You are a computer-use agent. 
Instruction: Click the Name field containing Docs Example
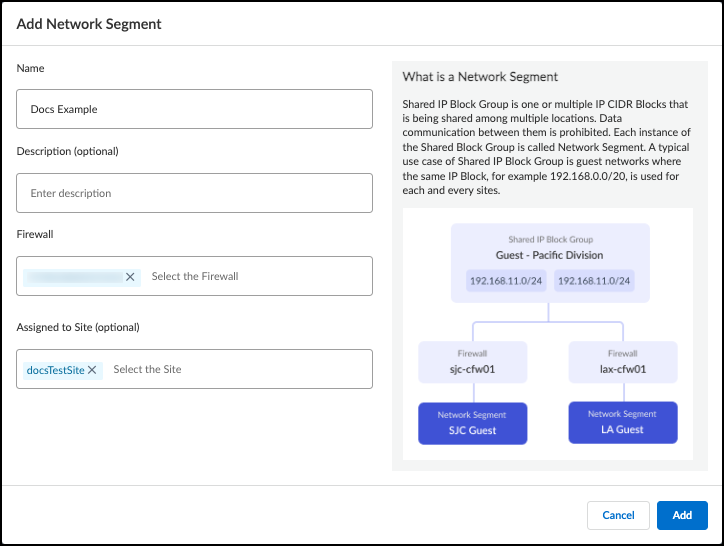(194, 110)
